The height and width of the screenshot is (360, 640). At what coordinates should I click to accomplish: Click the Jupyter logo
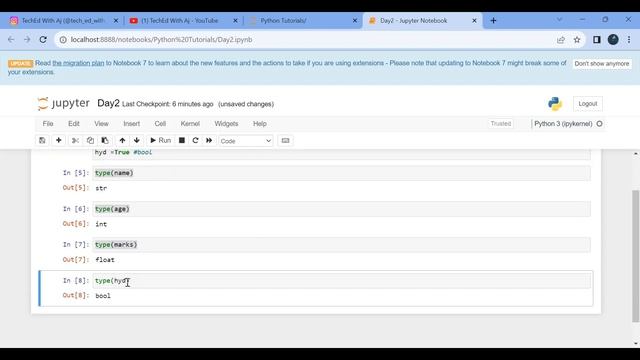click(63, 103)
